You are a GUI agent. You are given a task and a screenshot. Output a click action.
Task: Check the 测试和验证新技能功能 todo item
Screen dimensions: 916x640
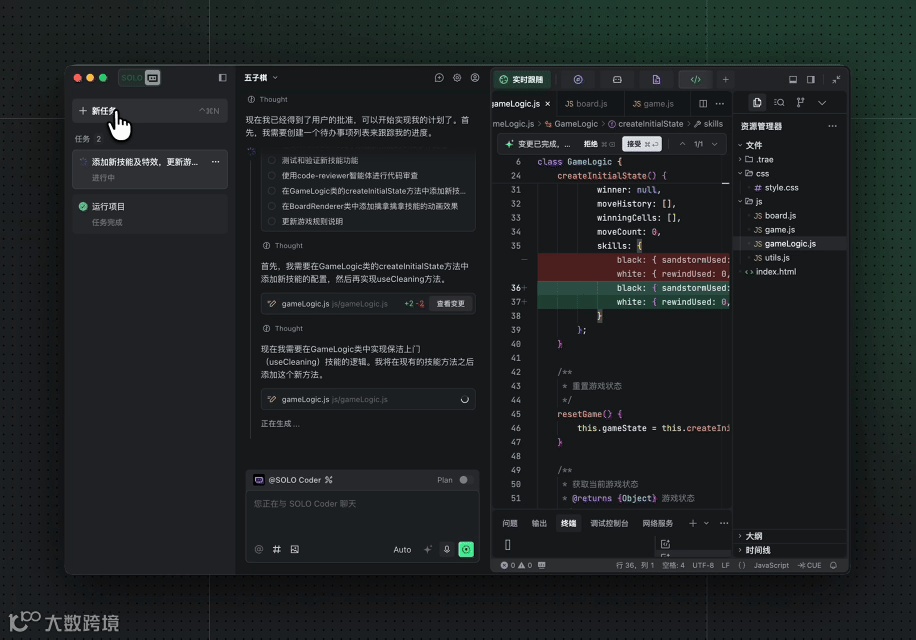pos(272,161)
